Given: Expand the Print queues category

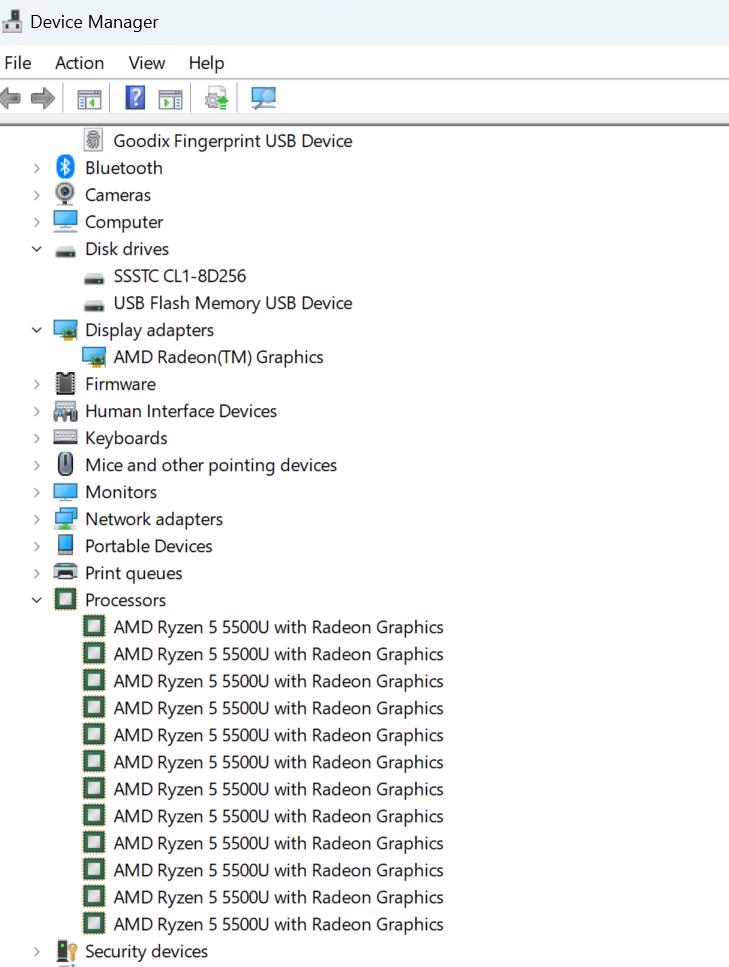Looking at the screenshot, I should tap(37, 574).
